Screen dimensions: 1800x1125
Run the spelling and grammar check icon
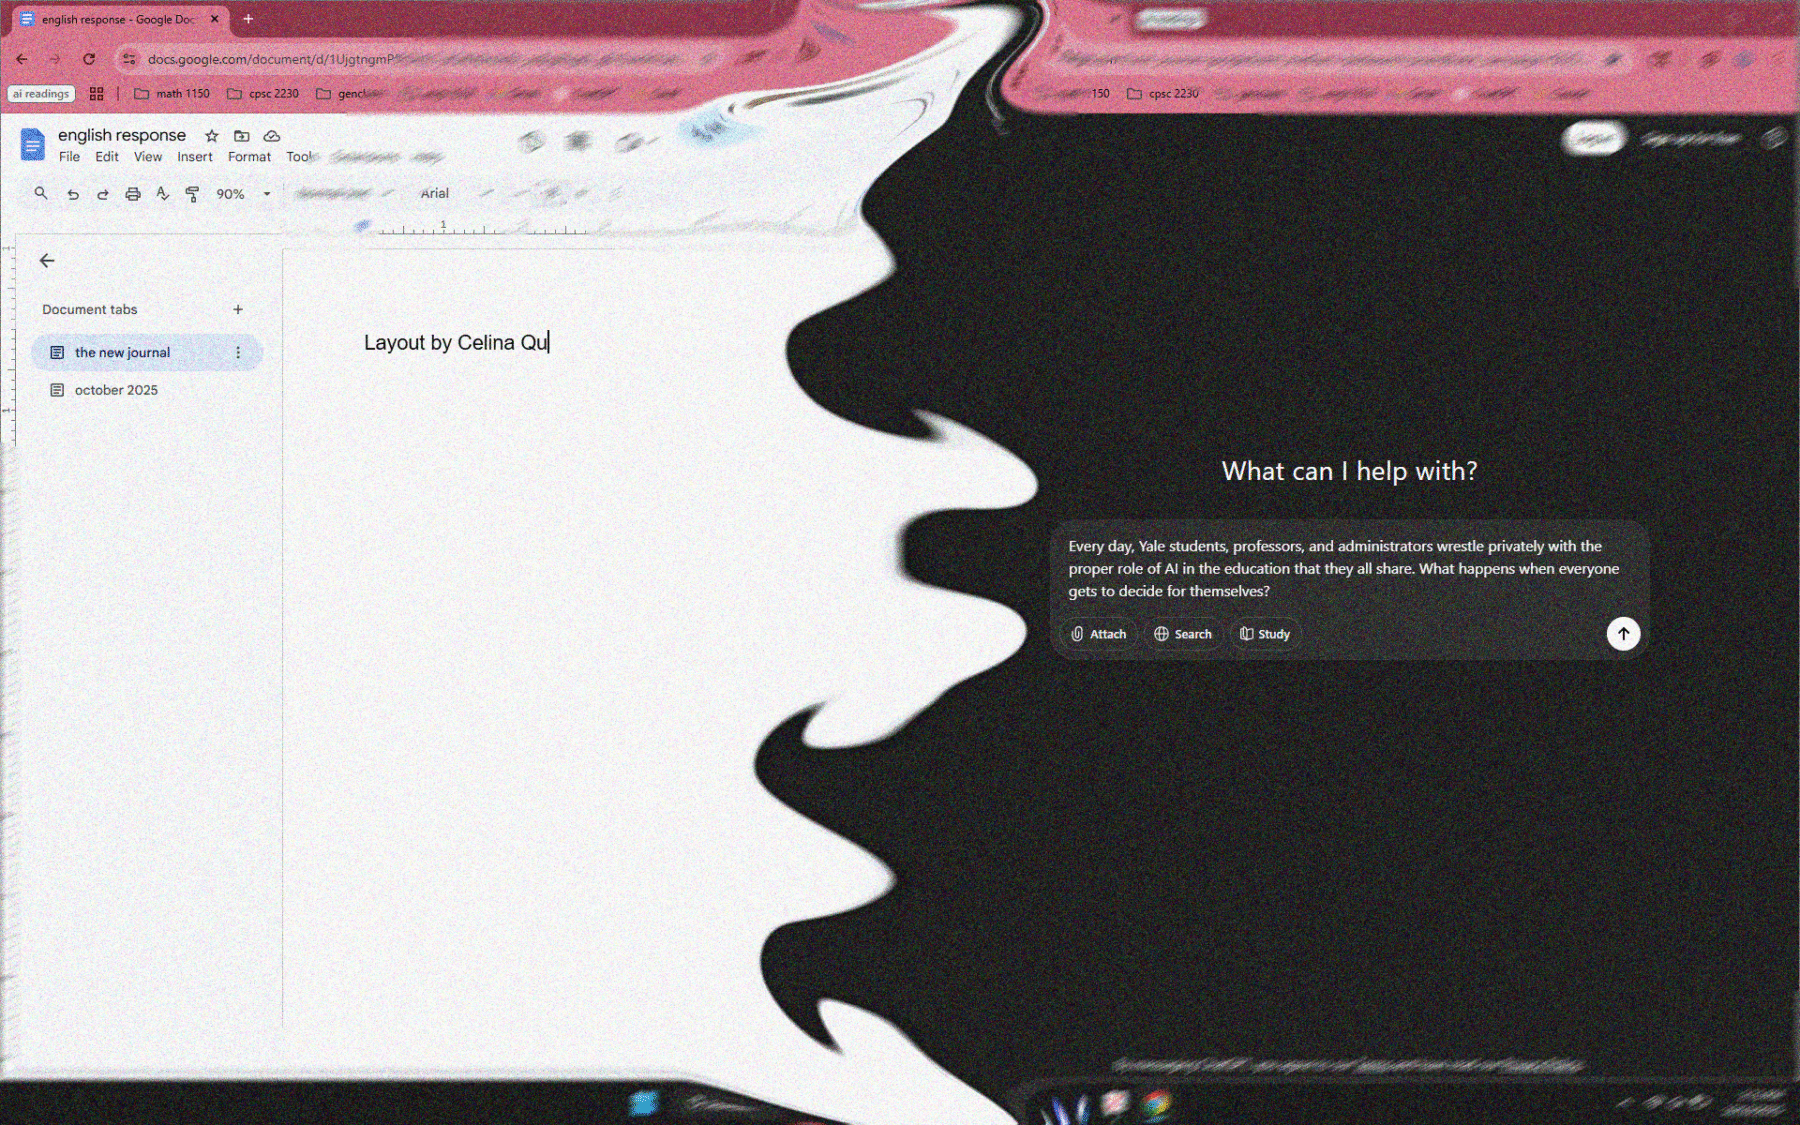pyautogui.click(x=162, y=194)
